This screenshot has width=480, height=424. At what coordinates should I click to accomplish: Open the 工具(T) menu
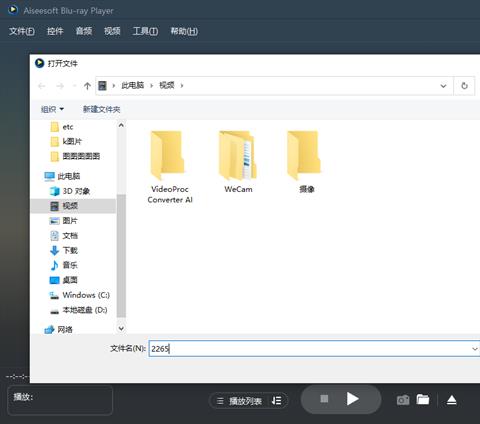click(145, 31)
